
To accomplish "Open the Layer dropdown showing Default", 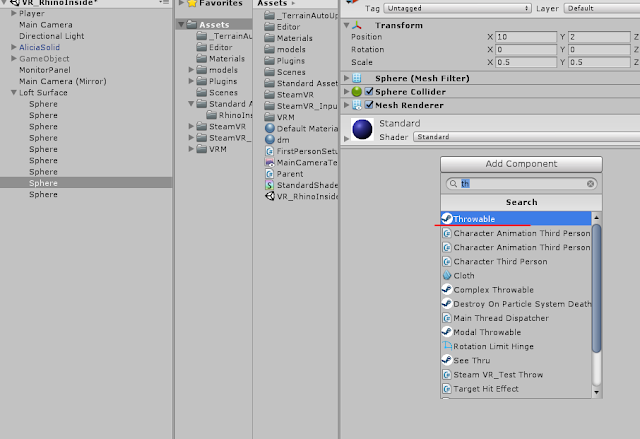I will tap(602, 8).
